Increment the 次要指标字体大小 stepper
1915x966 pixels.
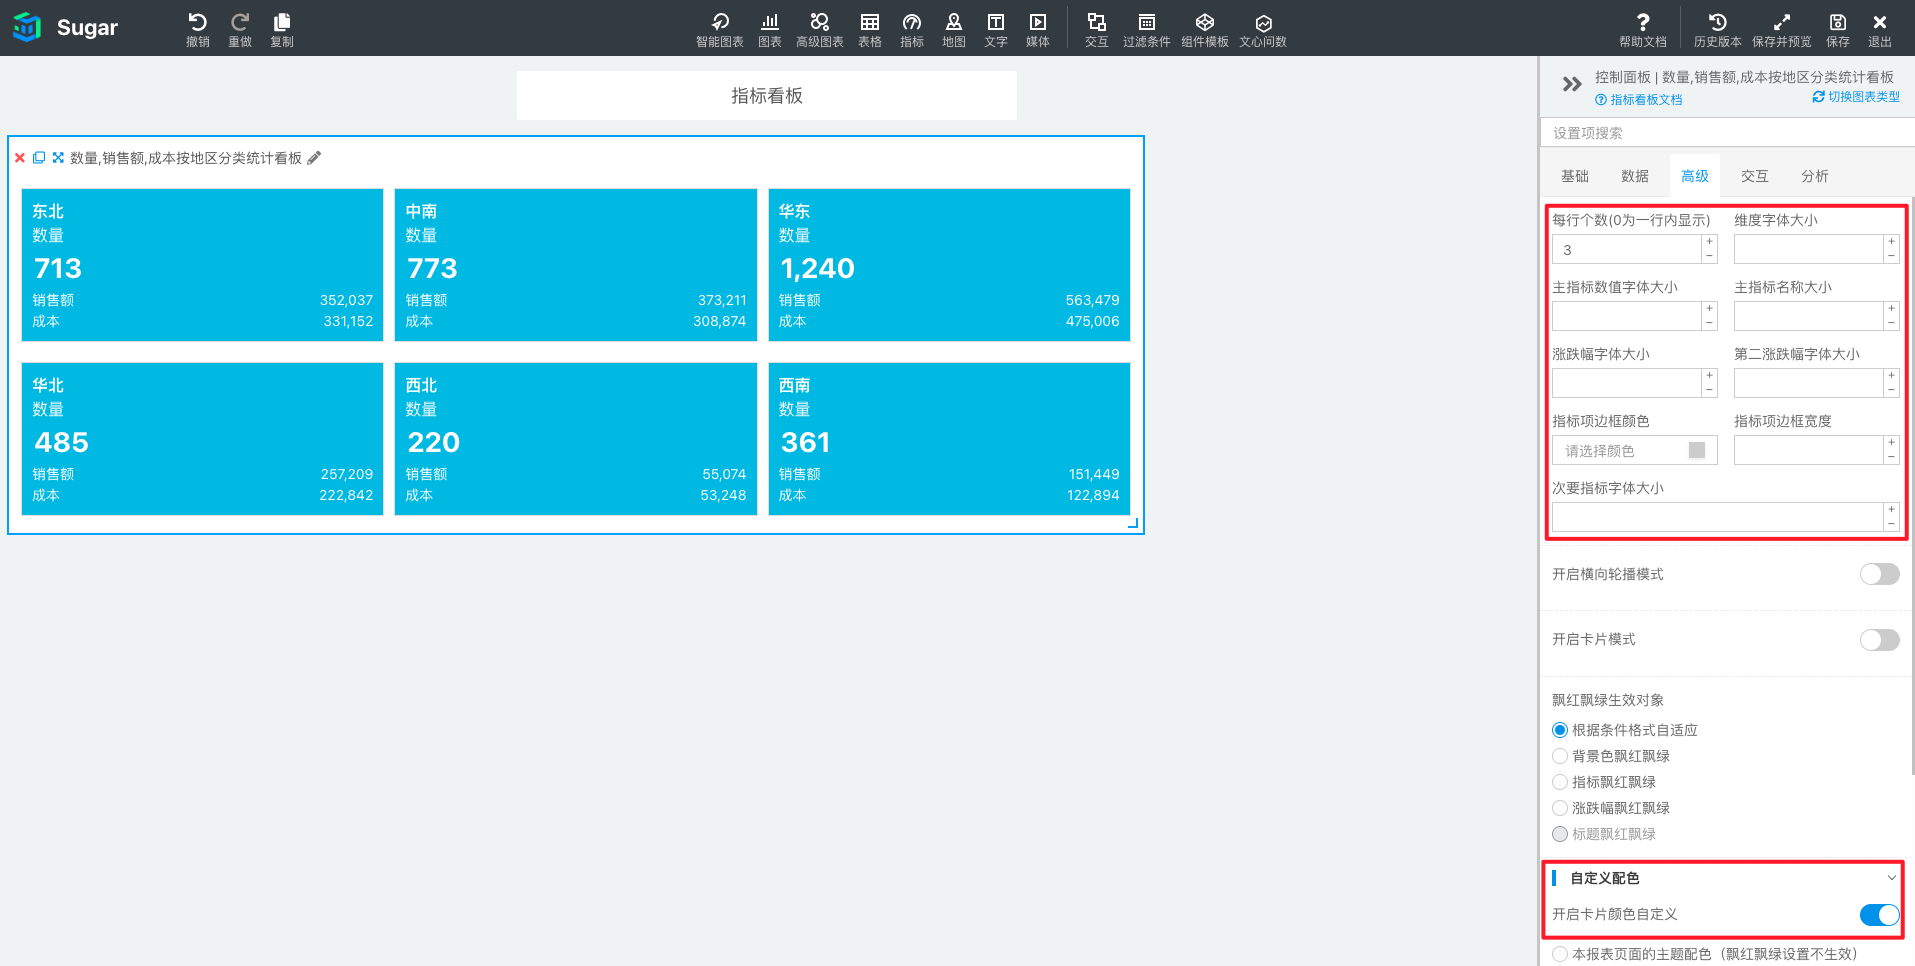1891,510
